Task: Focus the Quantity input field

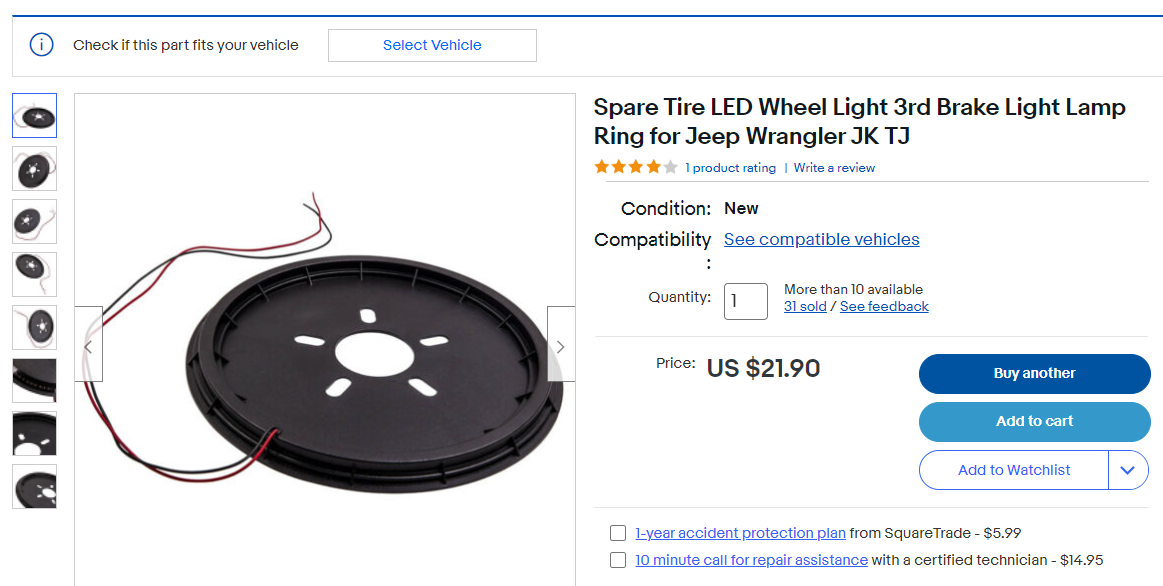Action: [745, 301]
